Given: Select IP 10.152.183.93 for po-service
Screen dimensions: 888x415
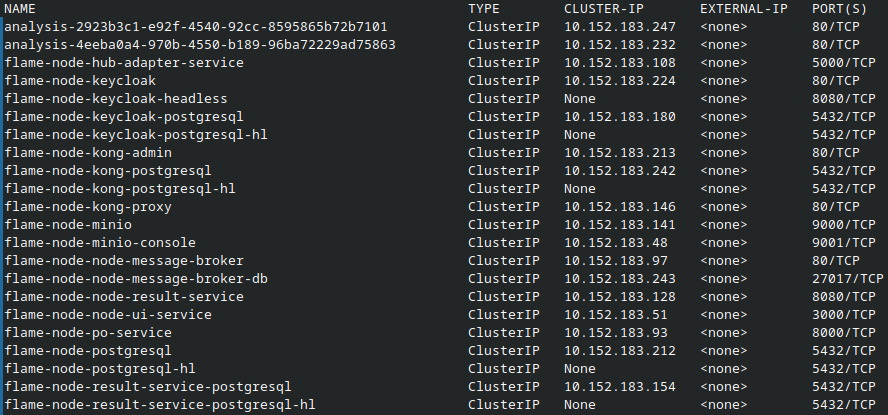Looking at the screenshot, I should pos(616,333).
